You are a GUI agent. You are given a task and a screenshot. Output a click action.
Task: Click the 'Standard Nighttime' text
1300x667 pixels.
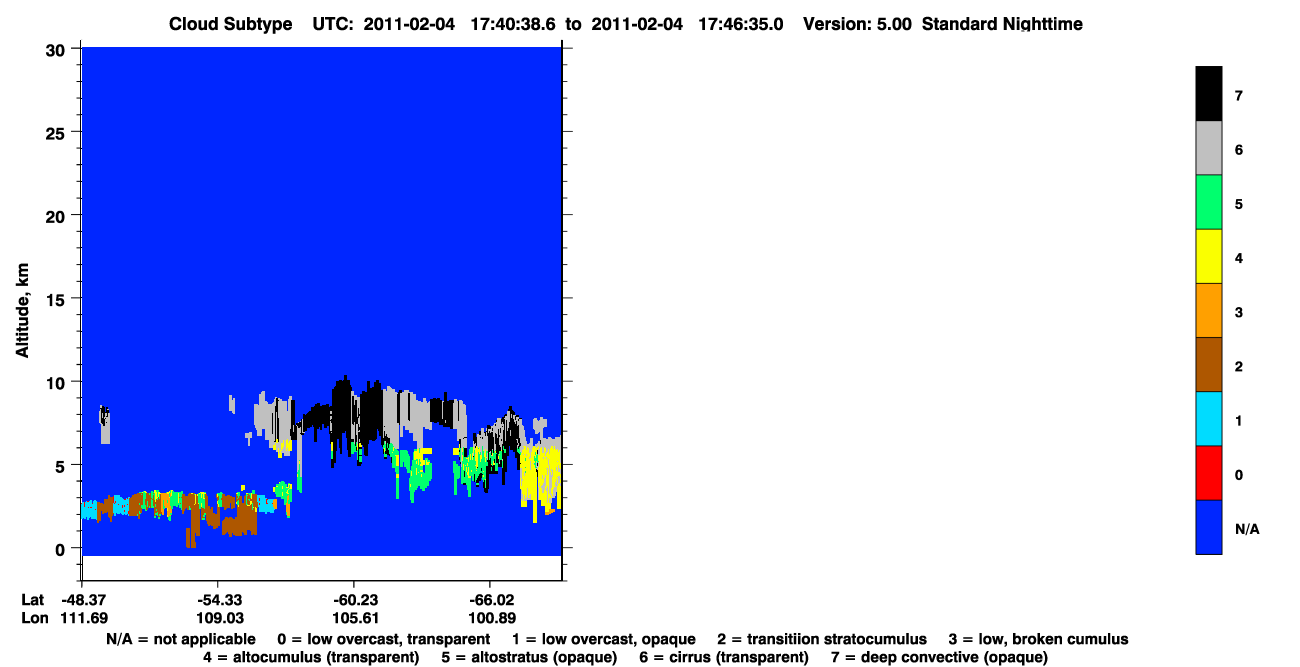click(1002, 24)
